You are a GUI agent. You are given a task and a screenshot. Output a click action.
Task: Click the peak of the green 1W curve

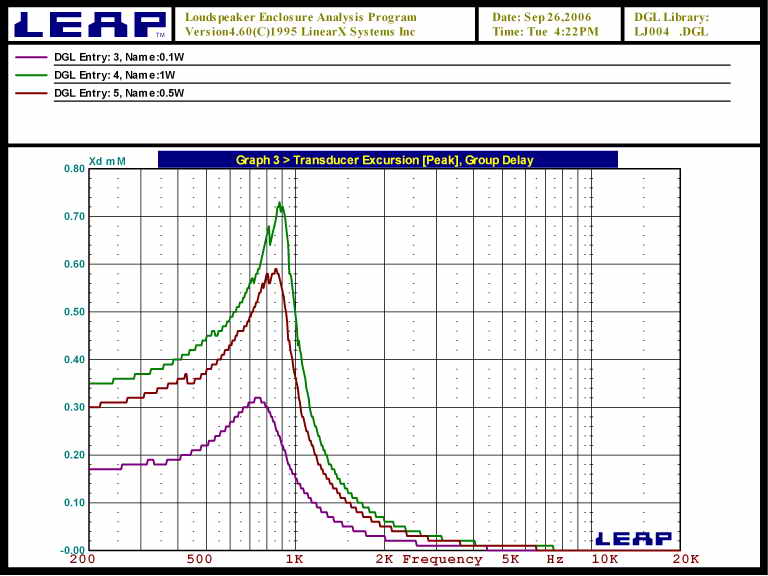[x=280, y=203]
